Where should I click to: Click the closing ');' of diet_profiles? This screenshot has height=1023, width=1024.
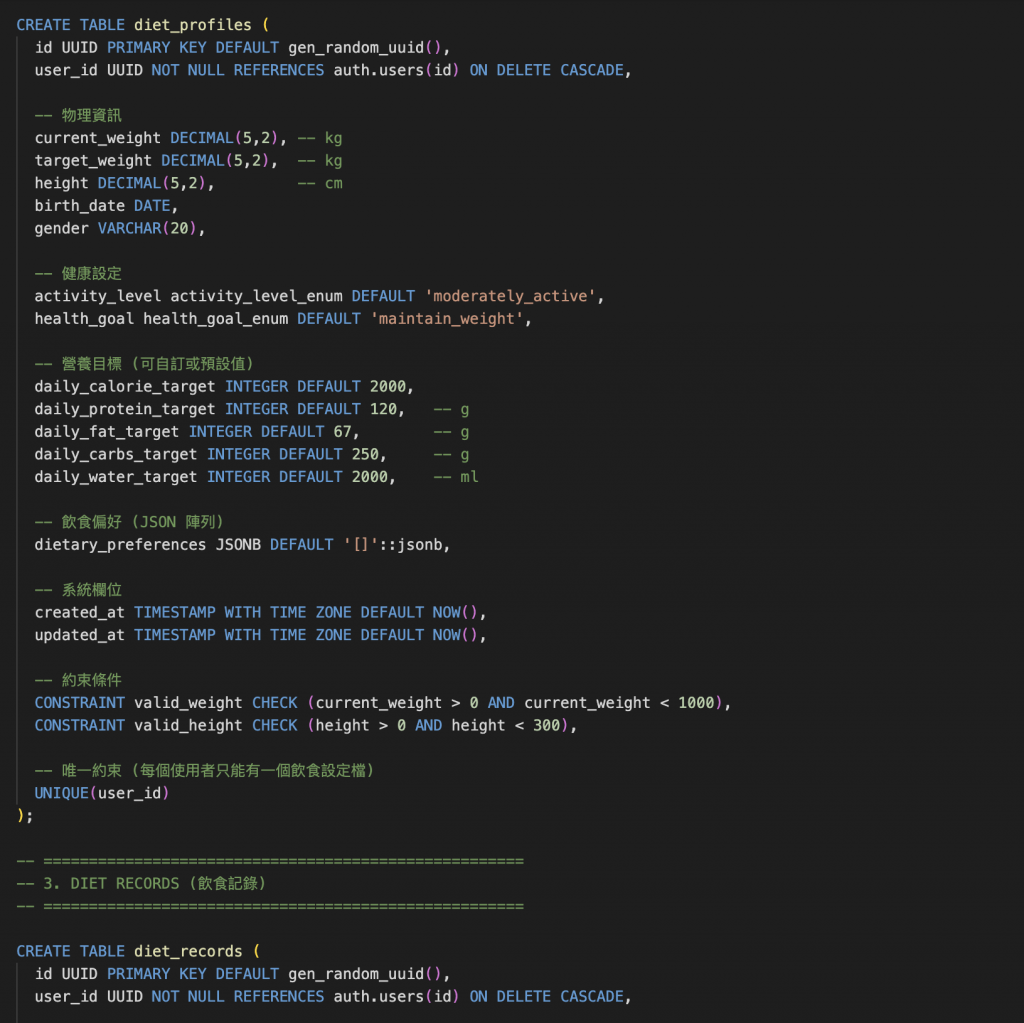tap(25, 816)
